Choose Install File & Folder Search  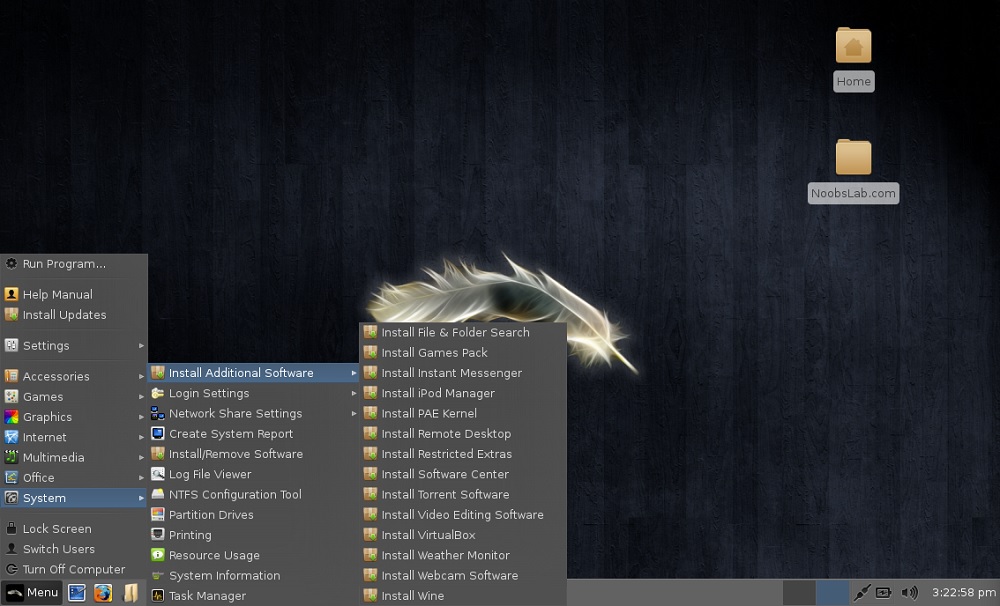[x=463, y=332]
